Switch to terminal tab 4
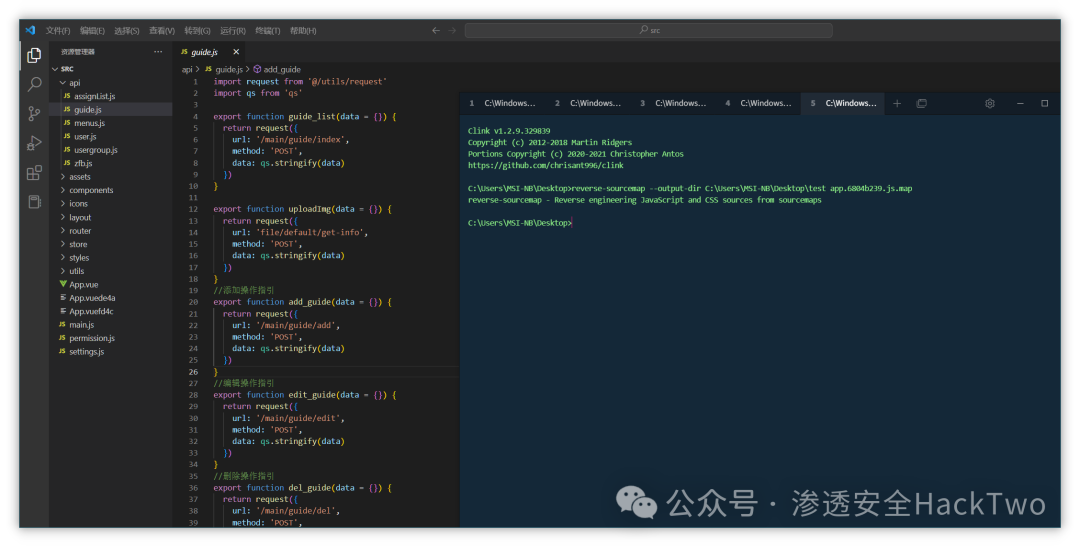The width and height of the screenshot is (1080, 547). tap(759, 103)
